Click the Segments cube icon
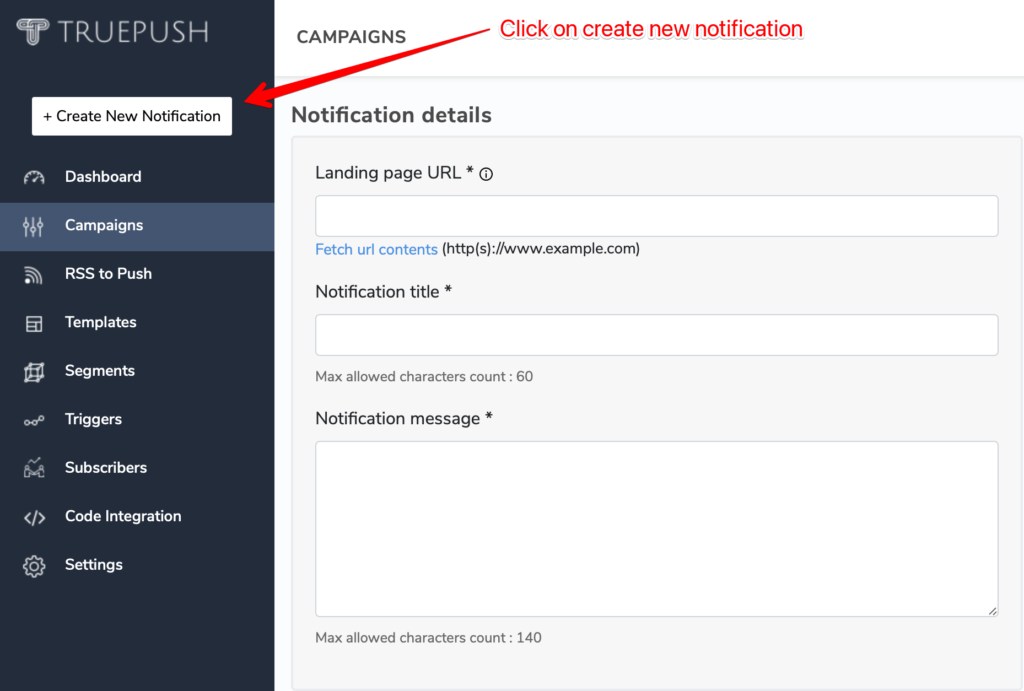The height and width of the screenshot is (691, 1024). click(33, 370)
